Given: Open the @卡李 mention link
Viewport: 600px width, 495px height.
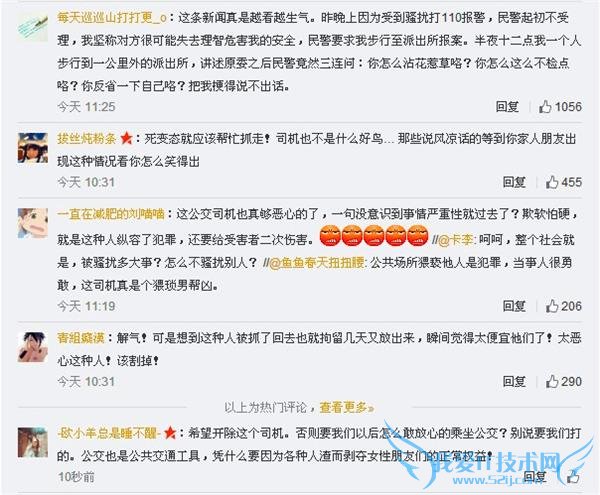Looking at the screenshot, I should (455, 240).
